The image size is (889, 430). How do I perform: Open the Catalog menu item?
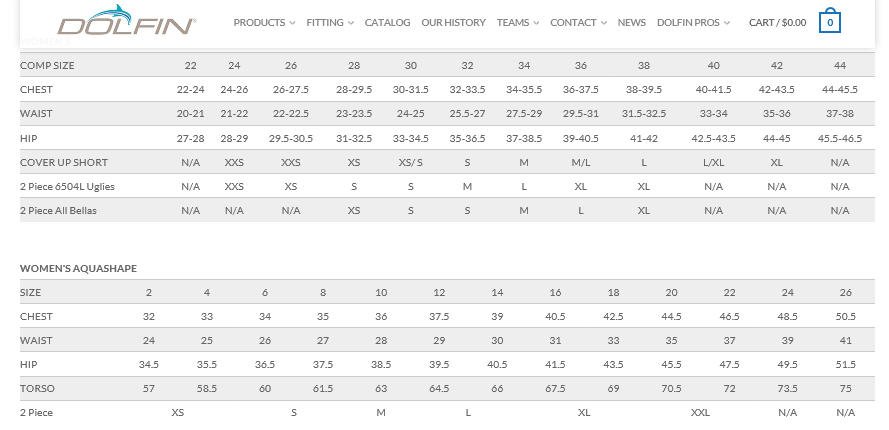click(387, 23)
